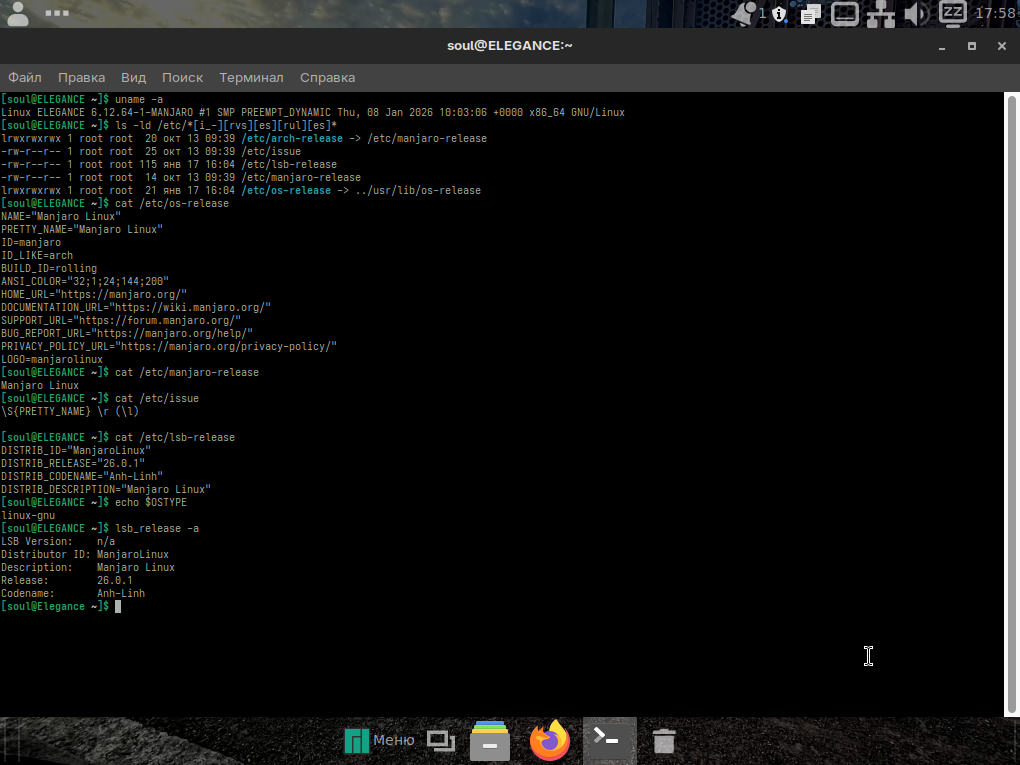The height and width of the screenshot is (765, 1020).
Task: Click the three-dots icon in top panel
Action: tap(58, 14)
